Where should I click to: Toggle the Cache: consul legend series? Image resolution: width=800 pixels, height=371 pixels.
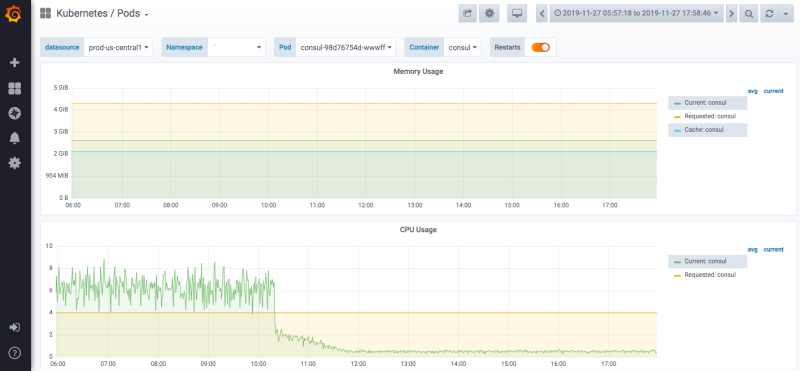coord(707,130)
